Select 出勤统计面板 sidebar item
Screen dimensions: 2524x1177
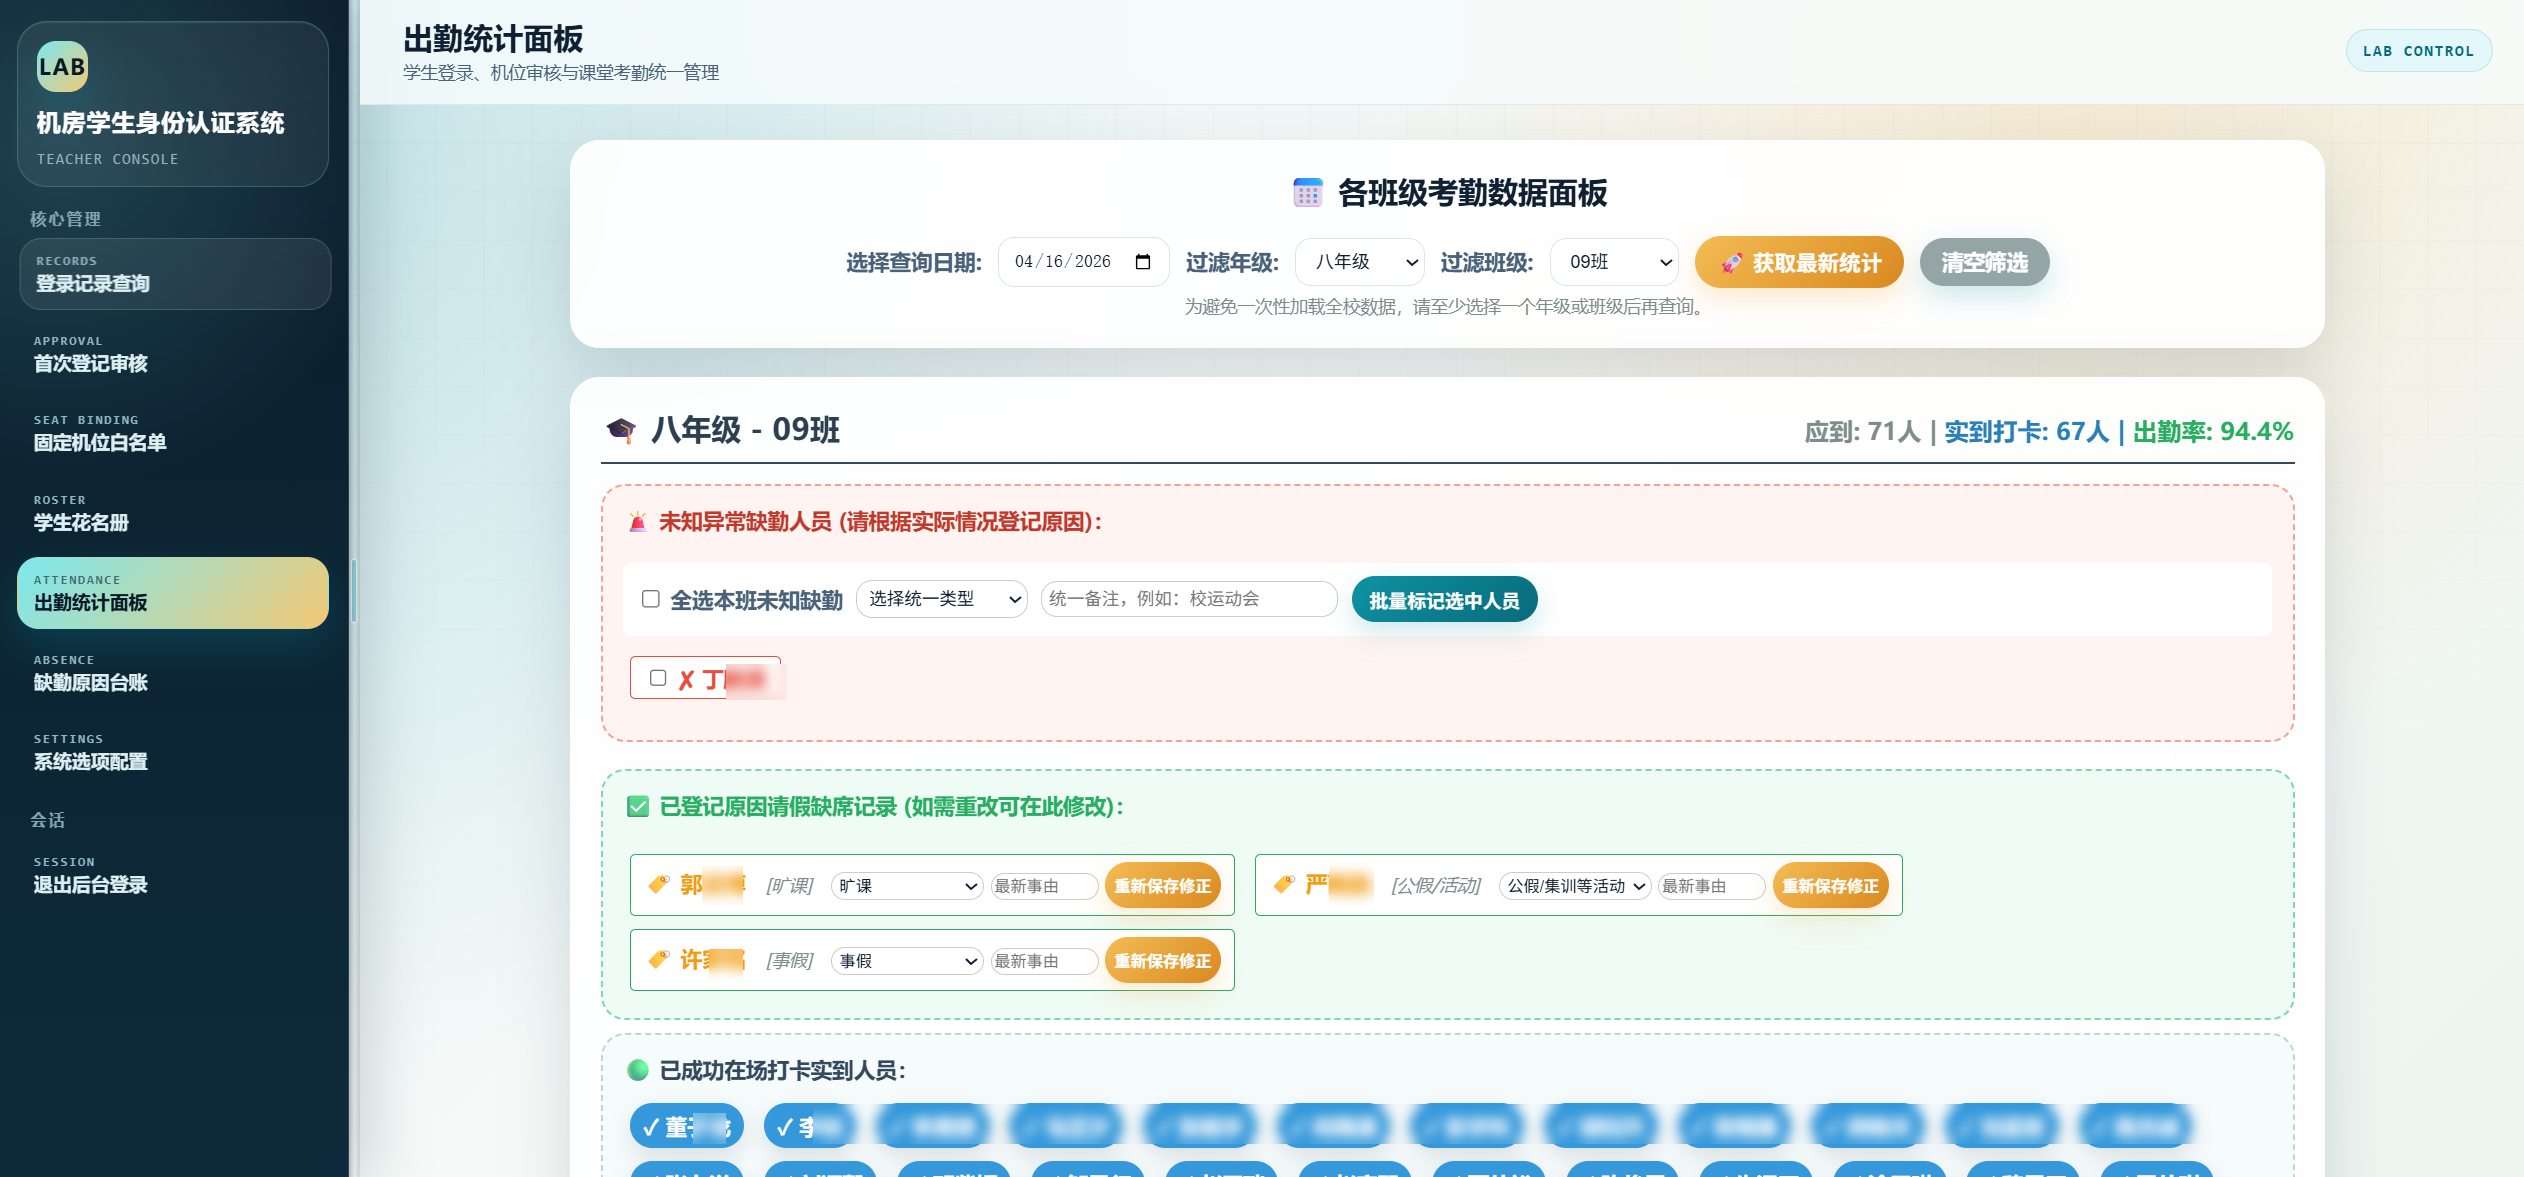173,593
